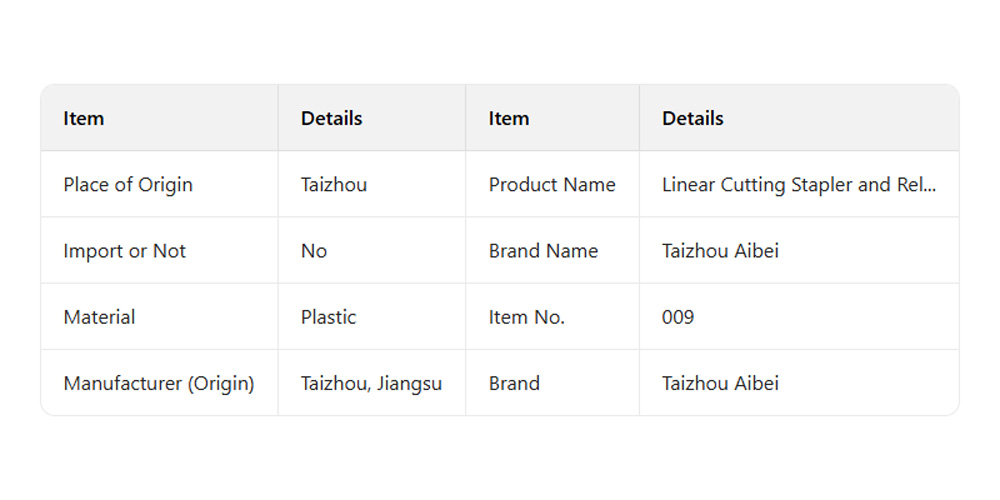Click the first Details column header

pyautogui.click(x=331, y=118)
